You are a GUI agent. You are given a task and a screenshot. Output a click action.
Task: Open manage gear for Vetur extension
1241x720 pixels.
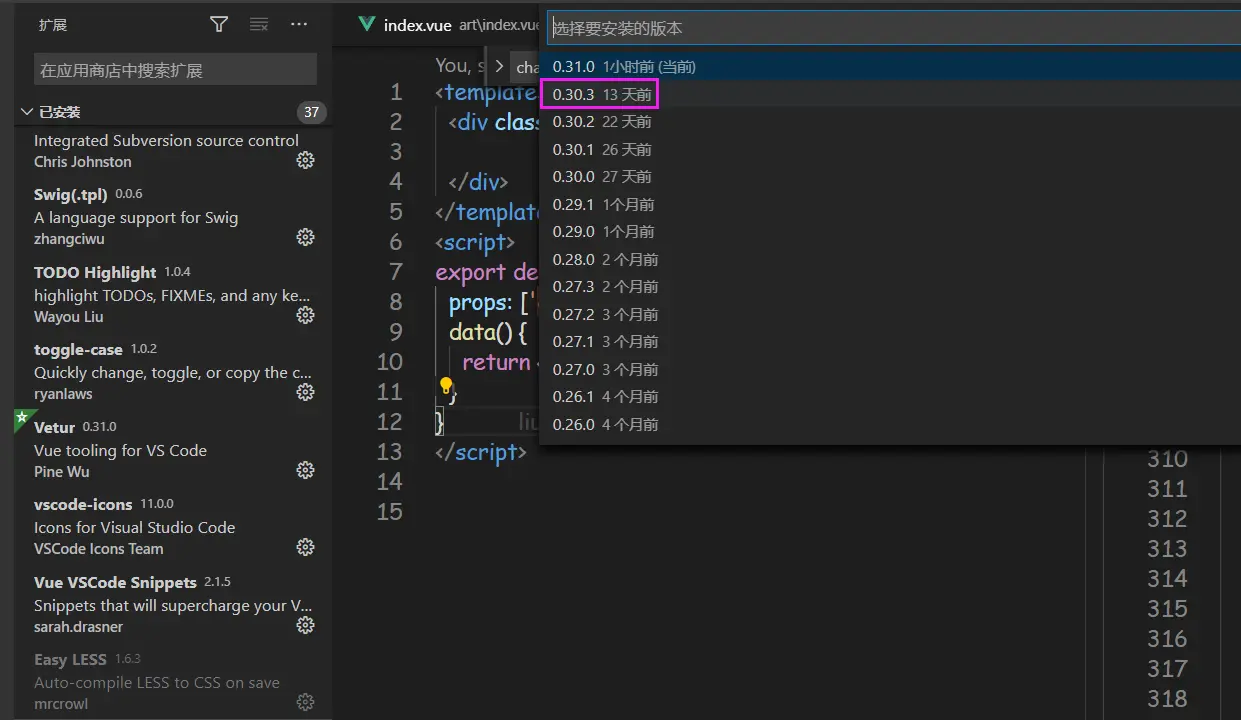pos(306,470)
